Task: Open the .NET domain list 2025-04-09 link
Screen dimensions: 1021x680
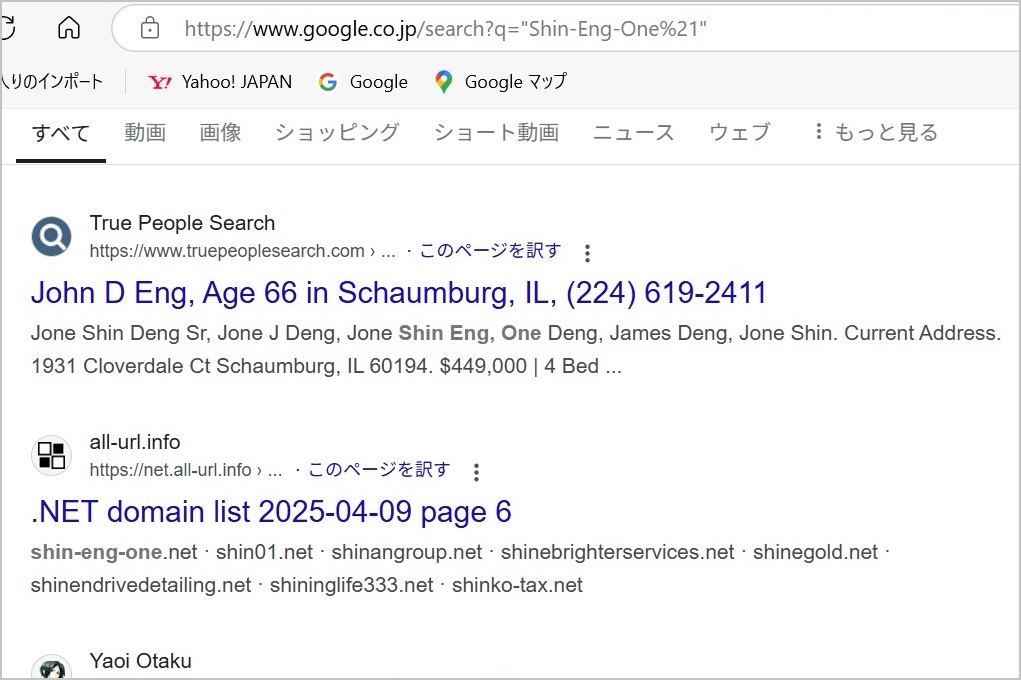Action: (x=271, y=511)
